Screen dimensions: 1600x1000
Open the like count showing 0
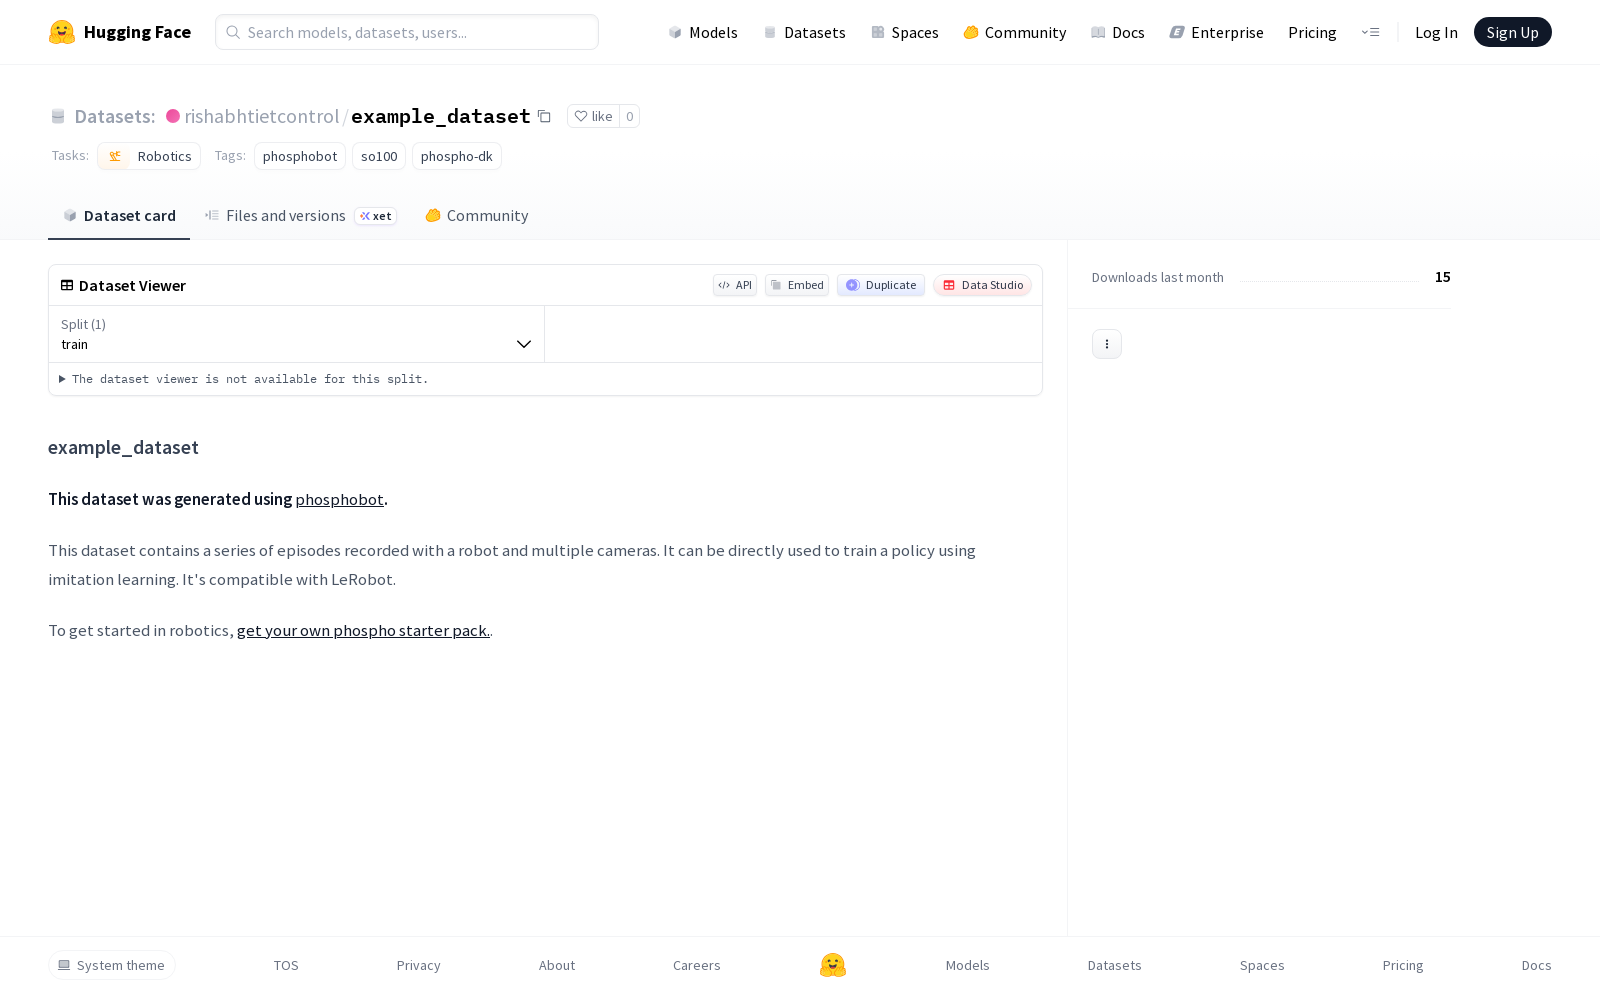tap(629, 116)
